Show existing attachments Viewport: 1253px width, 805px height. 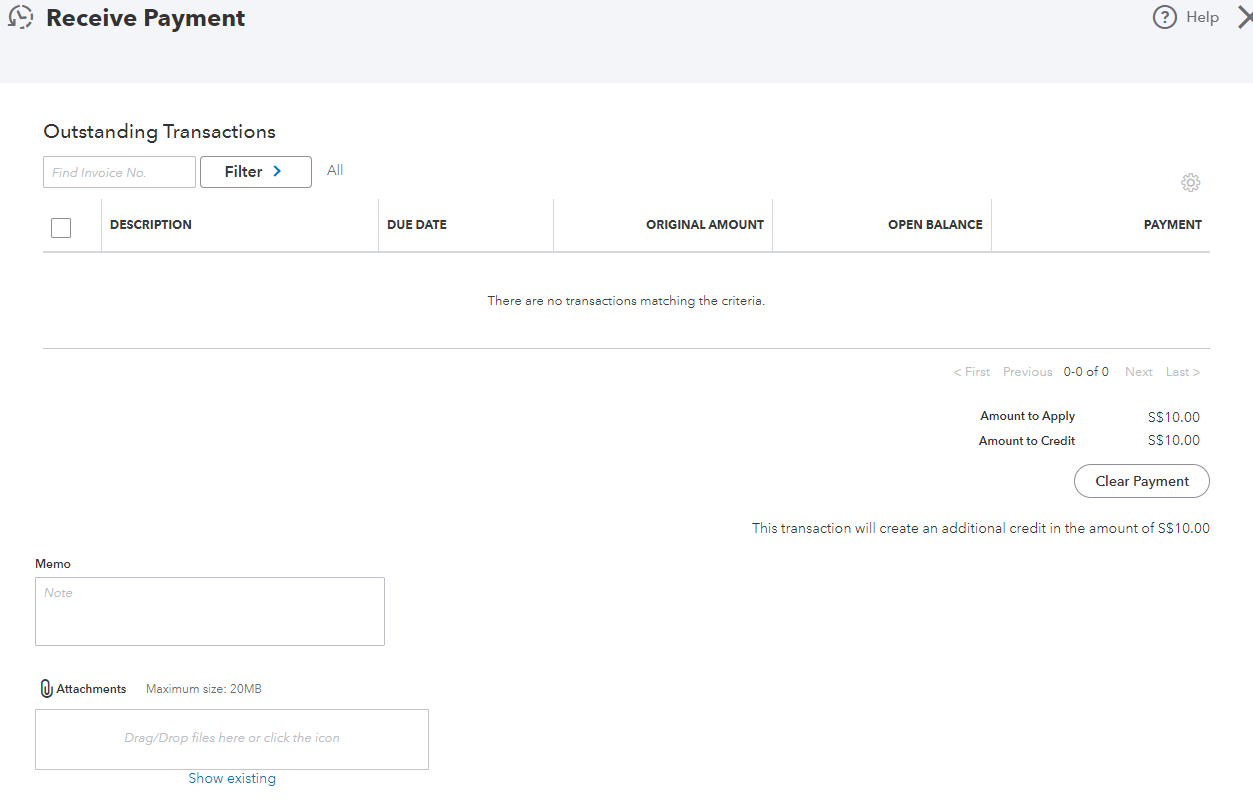tap(231, 777)
